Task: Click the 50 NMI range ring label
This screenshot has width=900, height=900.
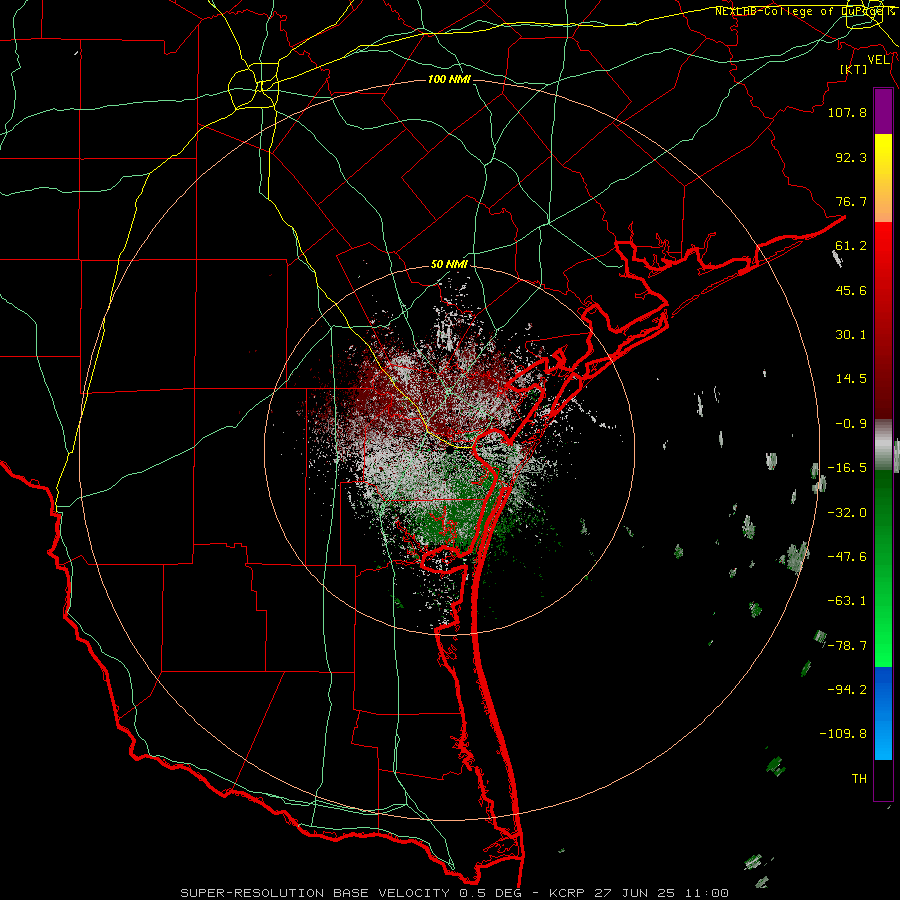Action: (x=449, y=265)
